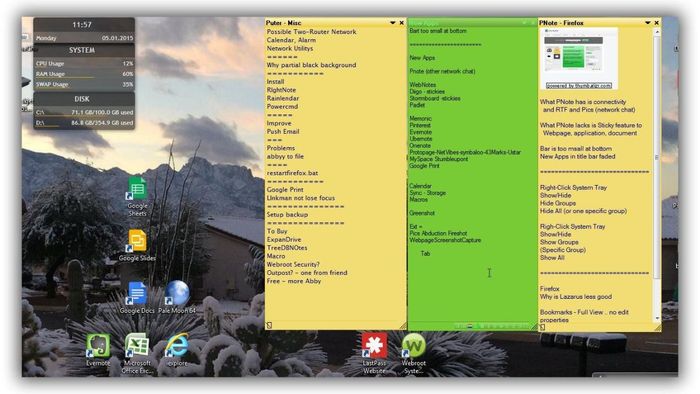
Task: Click 'Bart too small at bottom' in green note
Action: pos(438,31)
